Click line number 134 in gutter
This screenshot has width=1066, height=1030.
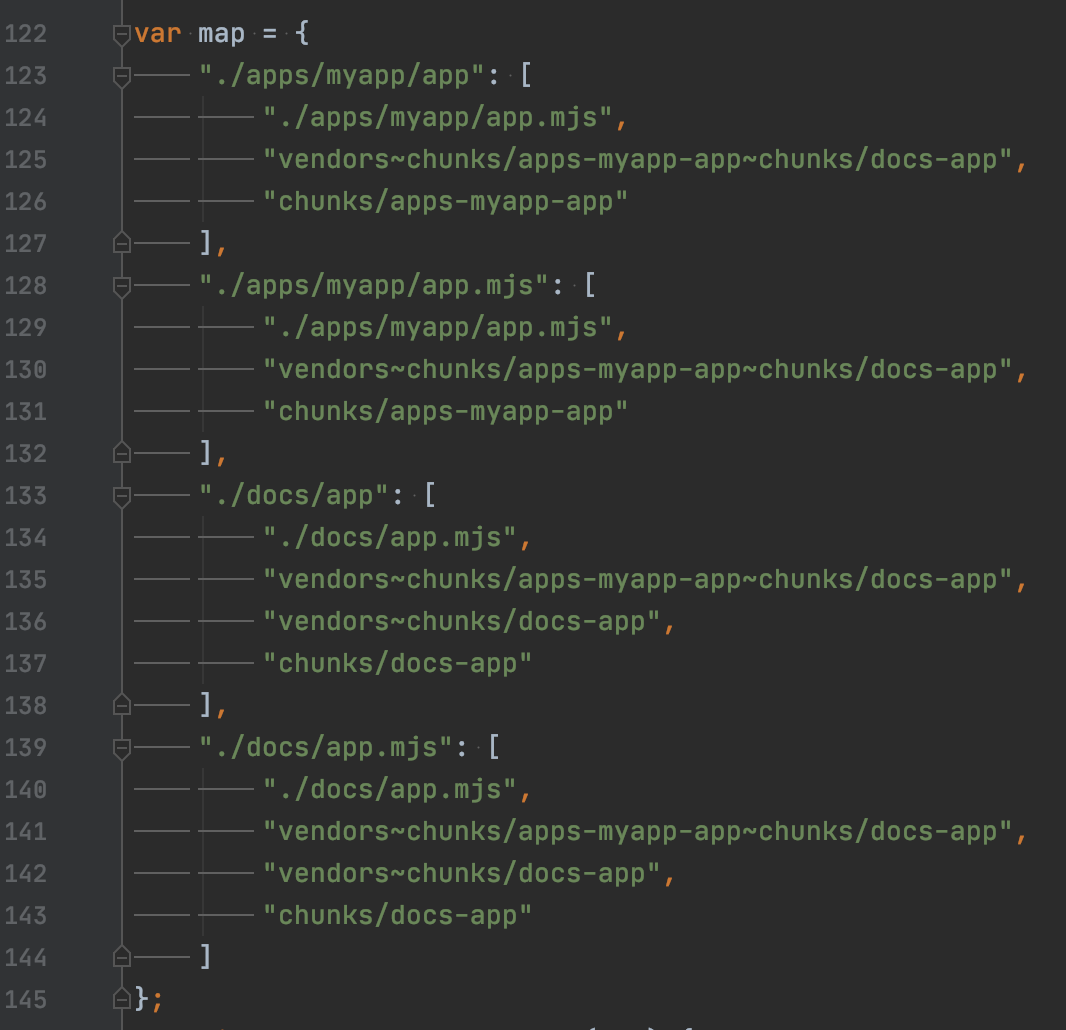(26, 538)
